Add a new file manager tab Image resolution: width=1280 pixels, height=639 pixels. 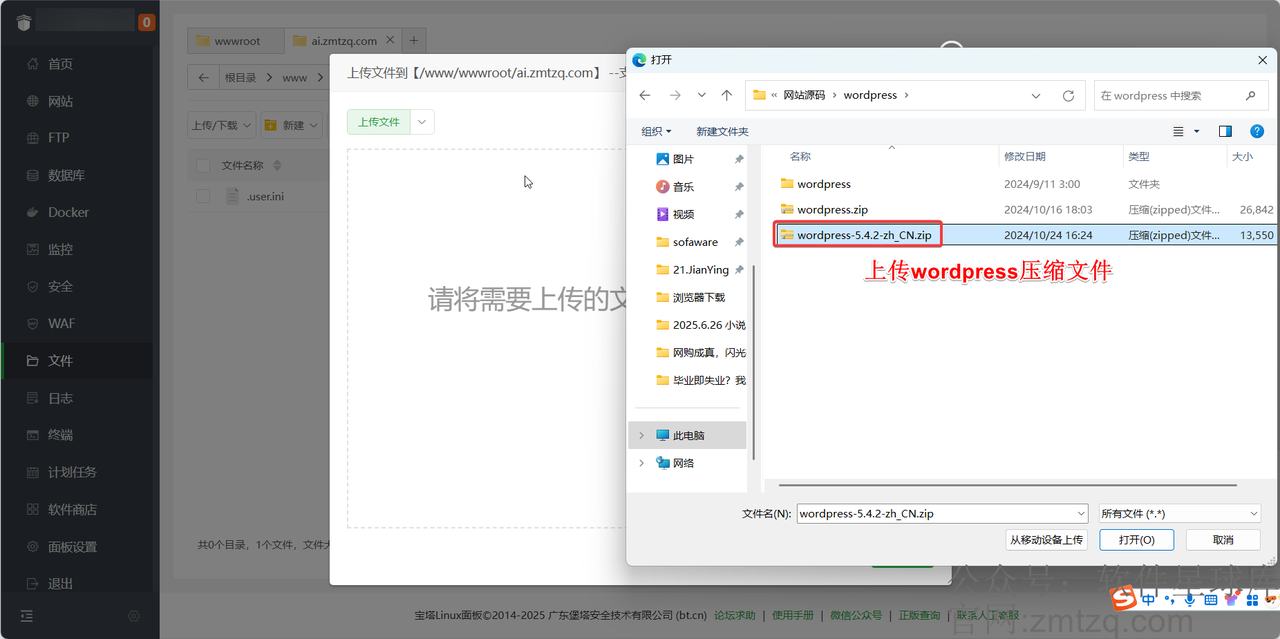414,41
